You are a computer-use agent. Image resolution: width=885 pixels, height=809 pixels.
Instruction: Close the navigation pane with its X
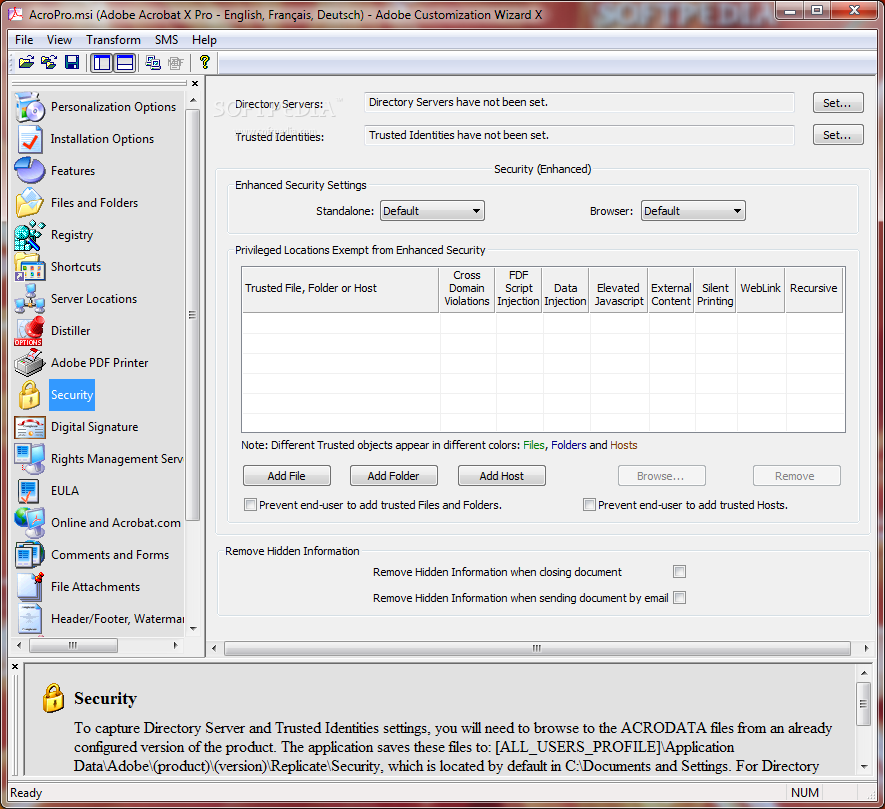point(195,84)
